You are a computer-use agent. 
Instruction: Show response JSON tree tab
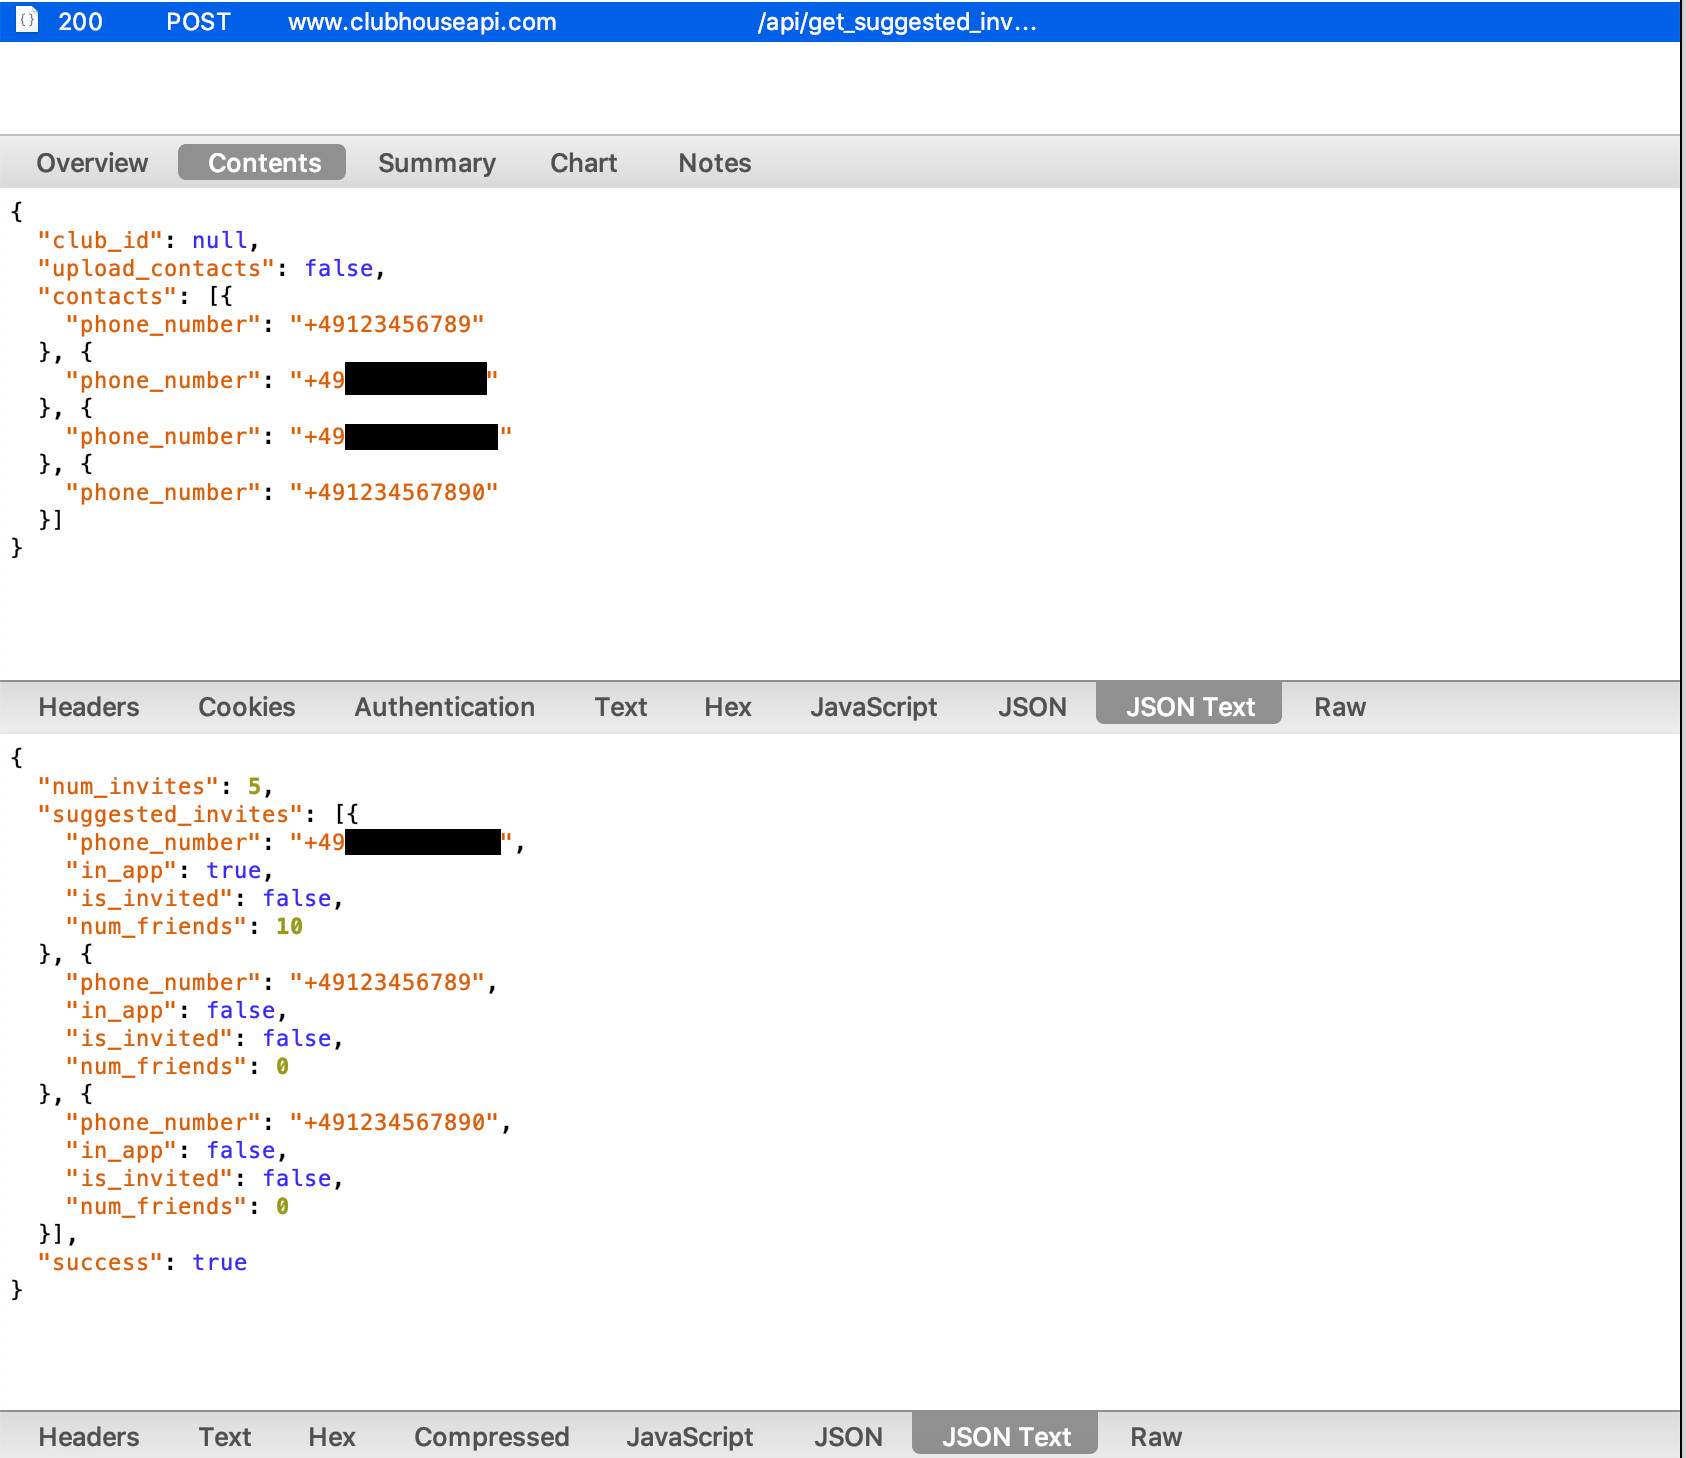tap(848, 1437)
